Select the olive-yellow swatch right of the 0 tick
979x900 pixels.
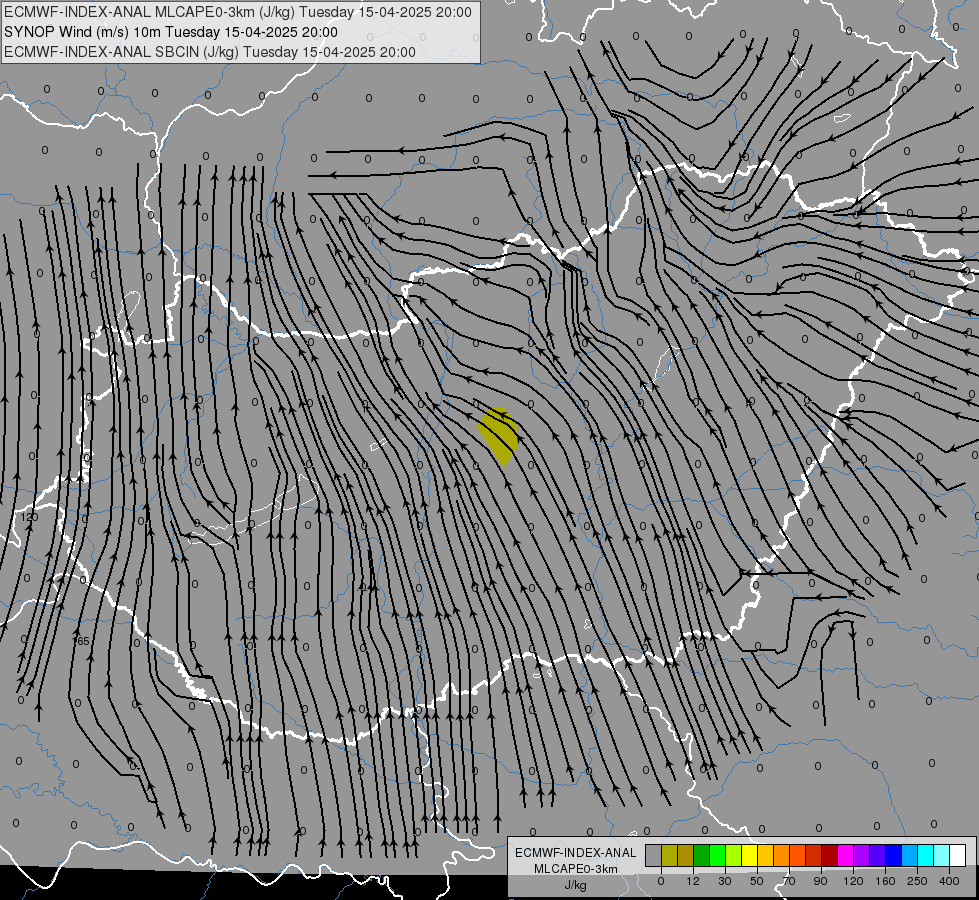coord(669,856)
